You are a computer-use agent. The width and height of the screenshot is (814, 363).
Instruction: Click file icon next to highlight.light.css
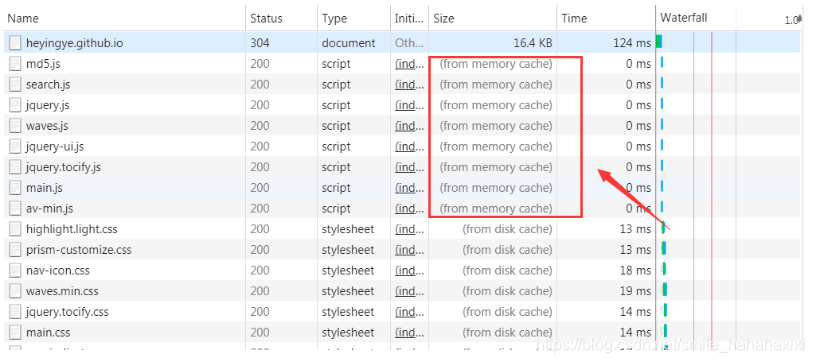point(16,229)
